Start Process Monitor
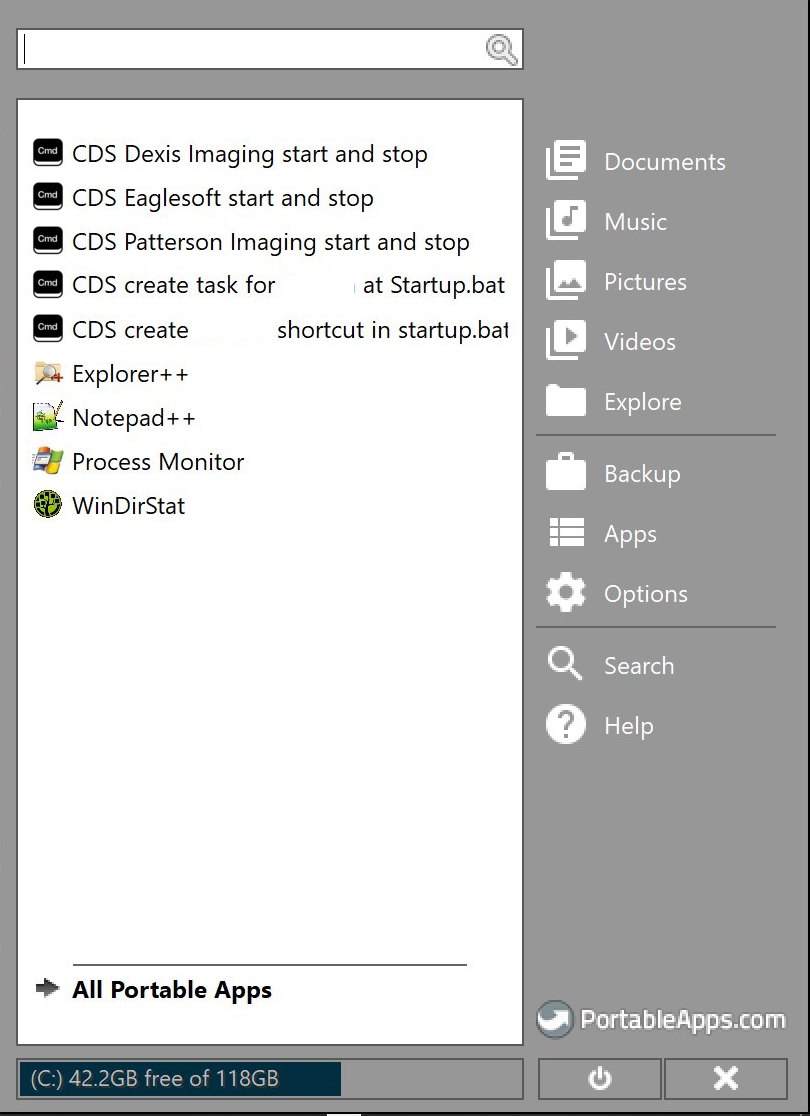Viewport: 810px width, 1116px height. (x=157, y=461)
